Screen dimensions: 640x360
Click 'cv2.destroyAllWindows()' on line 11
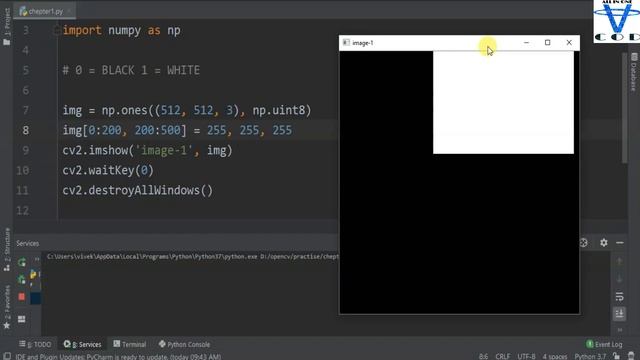[x=138, y=190]
